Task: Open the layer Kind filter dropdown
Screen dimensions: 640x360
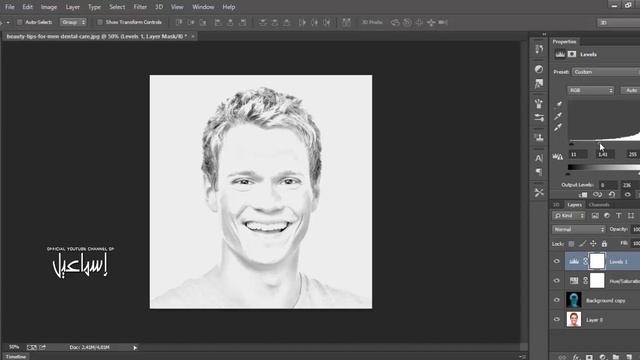Action: tap(569, 216)
